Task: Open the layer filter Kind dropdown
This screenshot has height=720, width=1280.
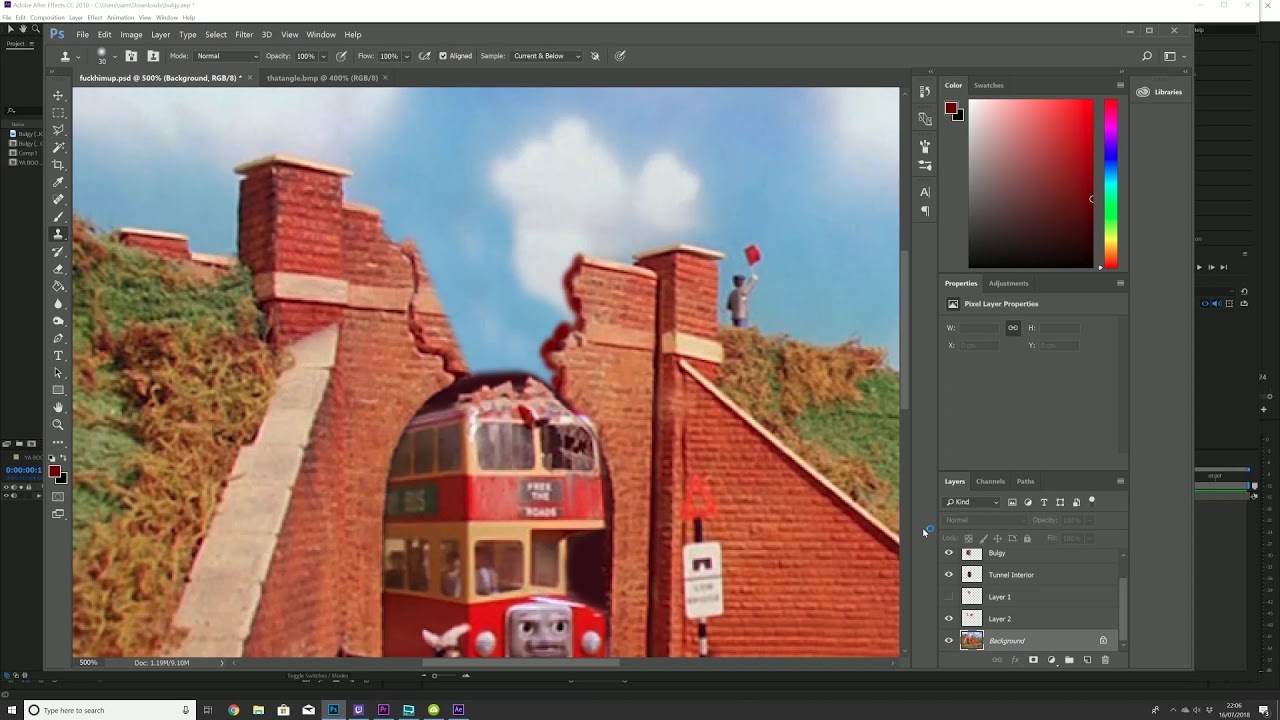Action: pos(972,502)
